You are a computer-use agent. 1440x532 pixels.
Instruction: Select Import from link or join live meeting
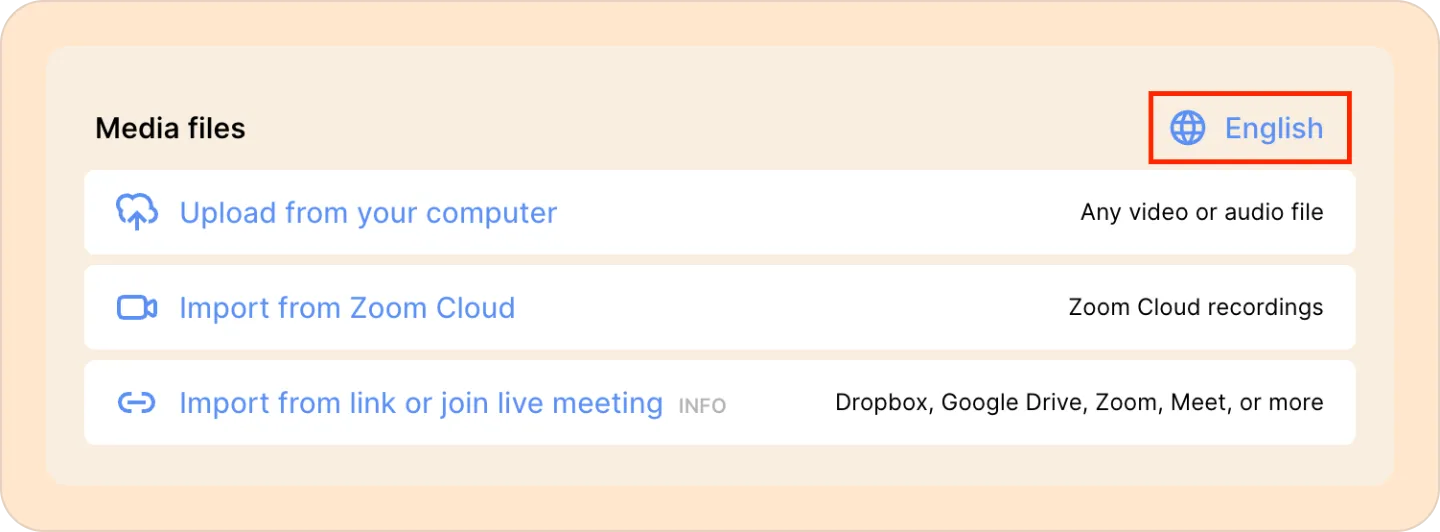point(421,403)
